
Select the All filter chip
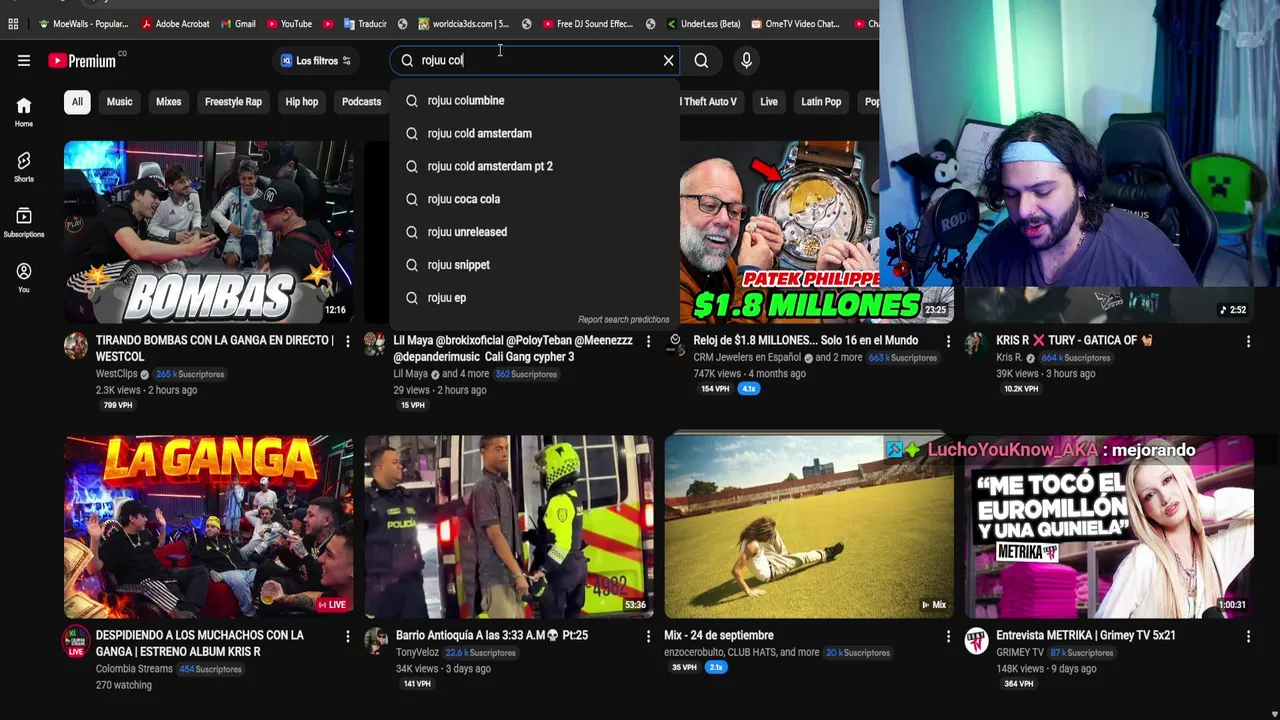77,101
